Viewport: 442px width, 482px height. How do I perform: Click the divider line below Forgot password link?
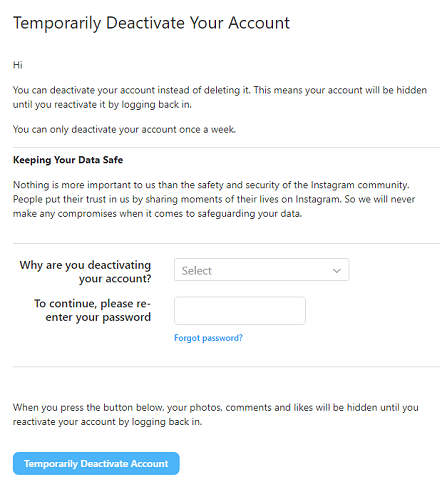[x=226, y=367]
